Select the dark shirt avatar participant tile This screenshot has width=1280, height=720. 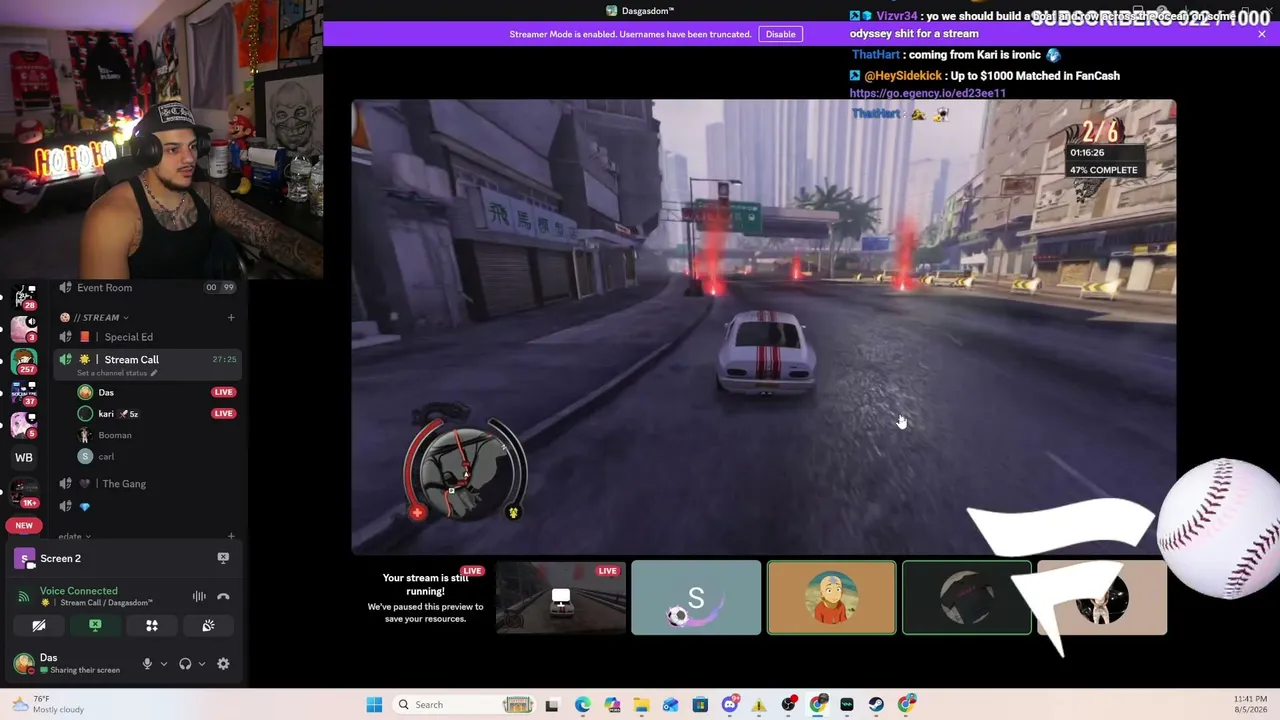pyautogui.click(x=966, y=598)
